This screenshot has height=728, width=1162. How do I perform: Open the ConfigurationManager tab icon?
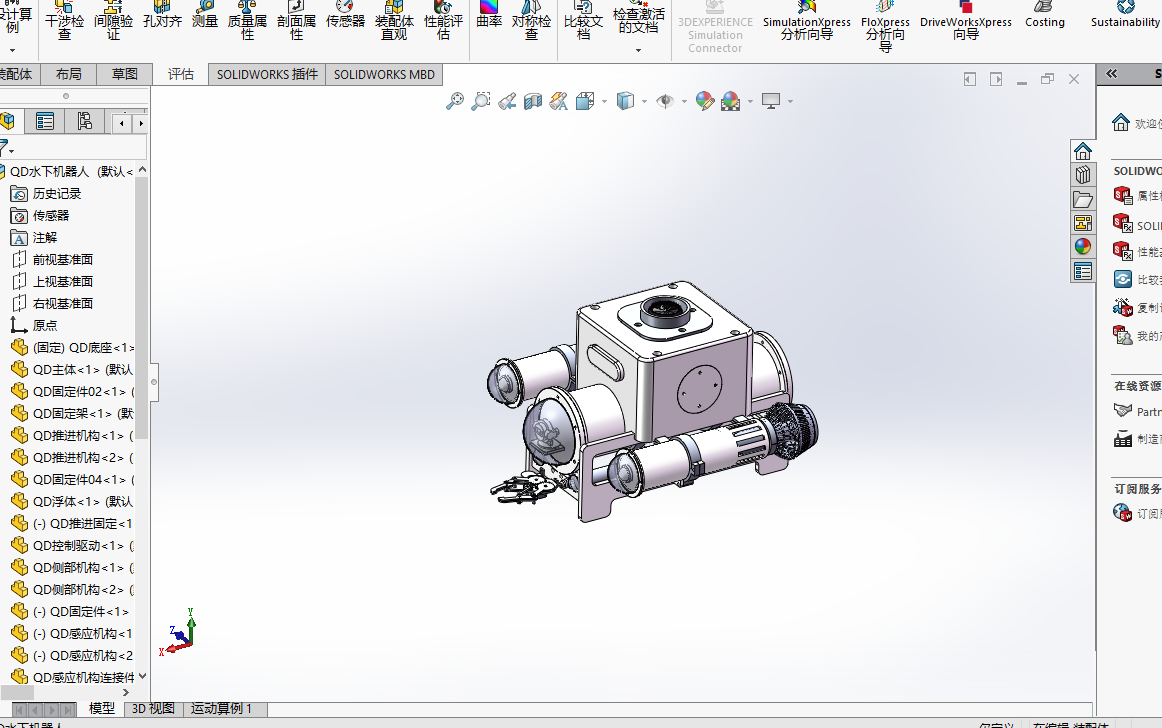pyautogui.click(x=84, y=122)
